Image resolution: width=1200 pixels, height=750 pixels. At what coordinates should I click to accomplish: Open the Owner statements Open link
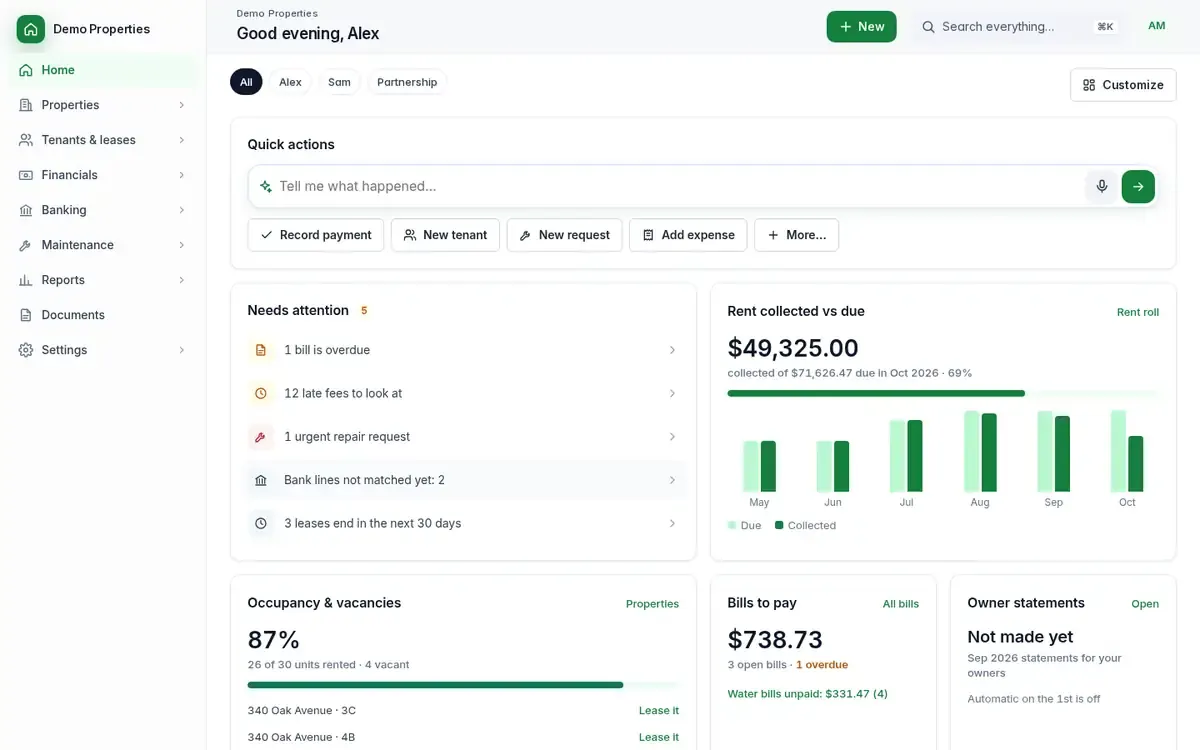(x=1145, y=604)
